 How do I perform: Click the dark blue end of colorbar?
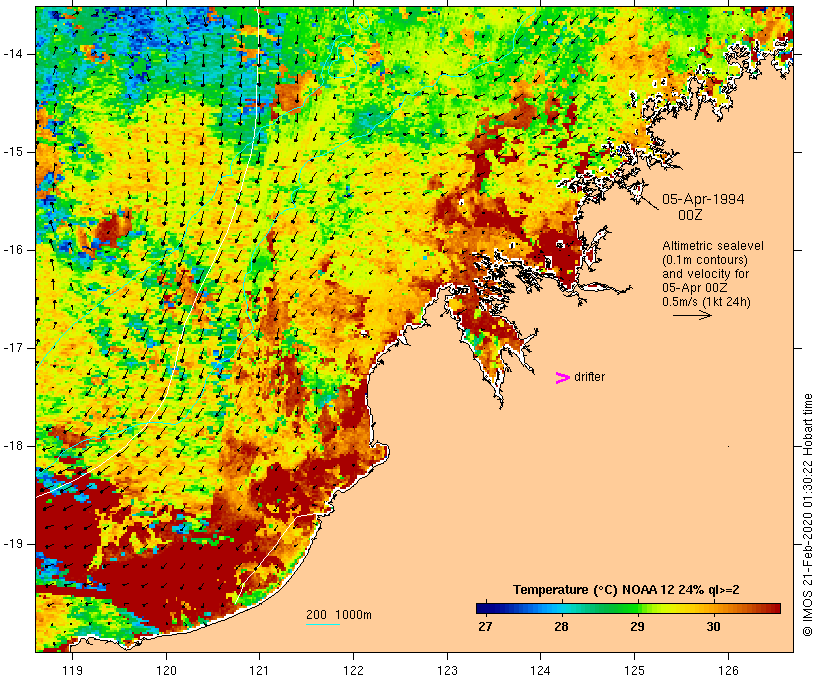coord(484,608)
